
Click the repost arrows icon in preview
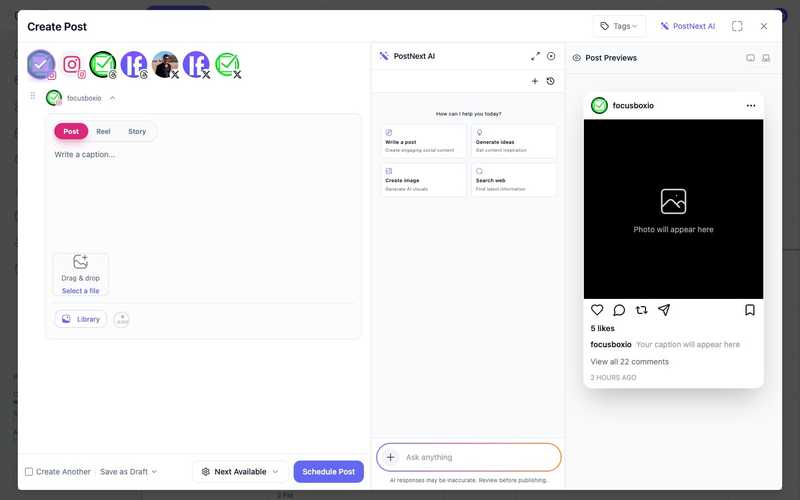[x=641, y=310]
